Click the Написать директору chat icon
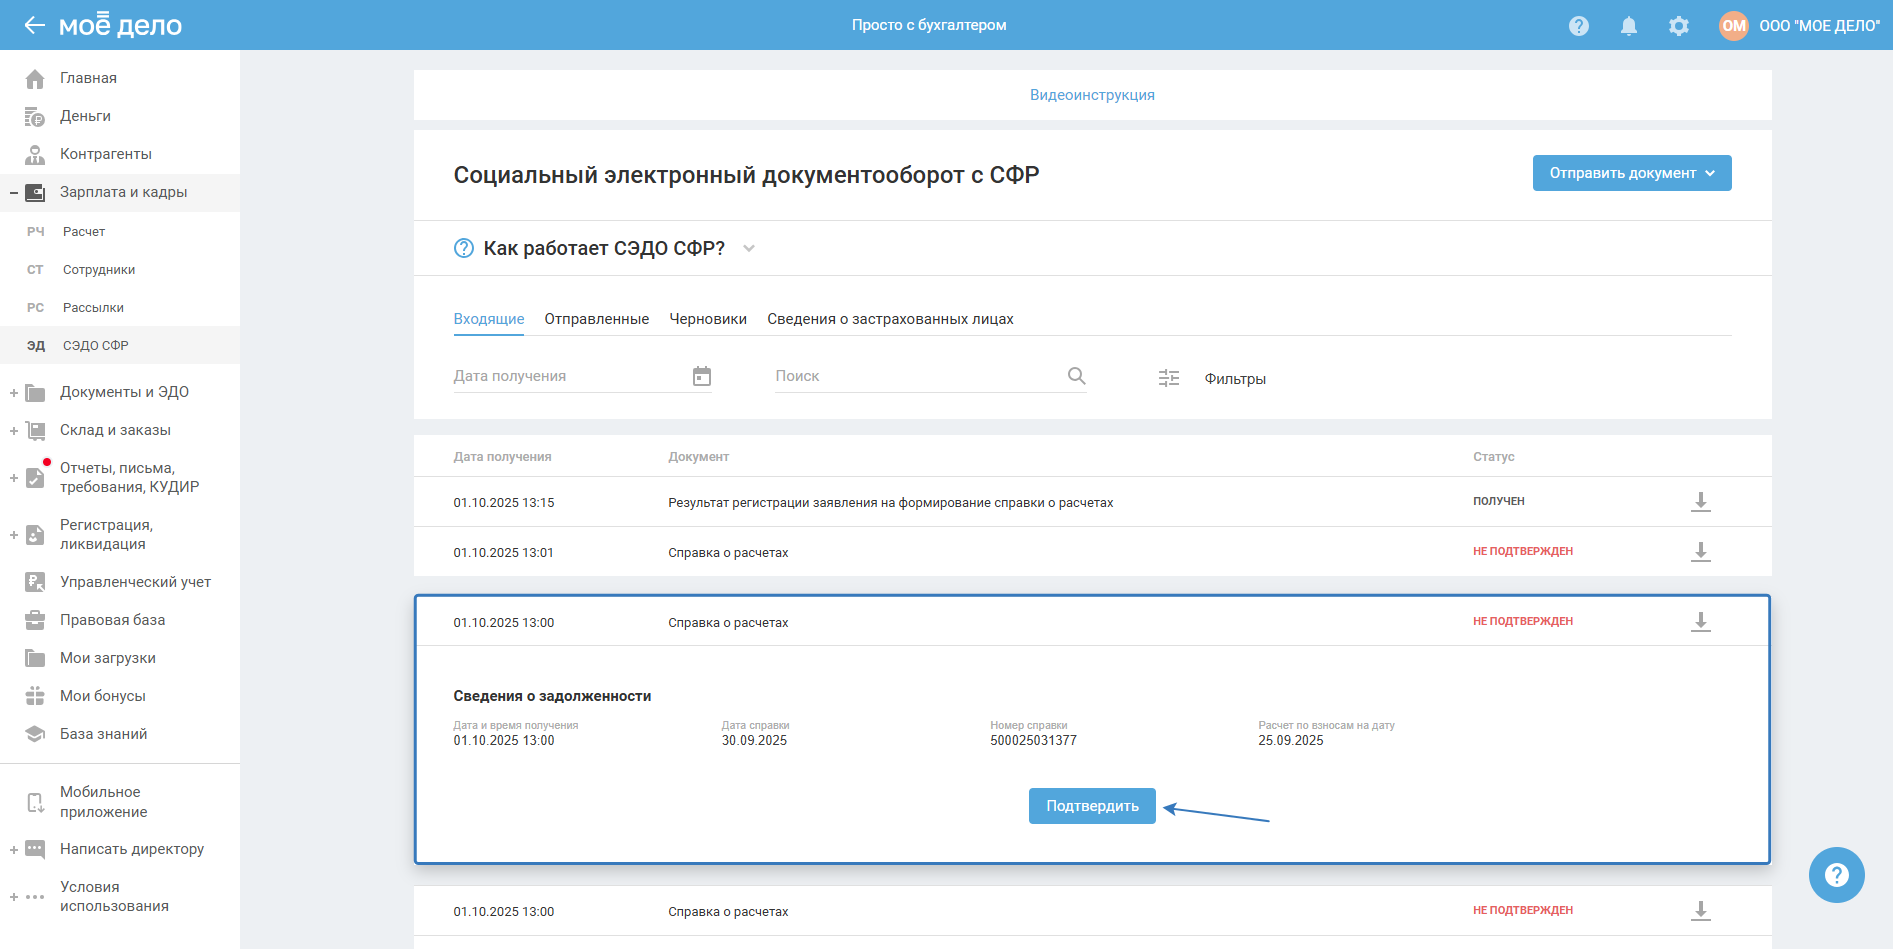 pyautogui.click(x=35, y=849)
